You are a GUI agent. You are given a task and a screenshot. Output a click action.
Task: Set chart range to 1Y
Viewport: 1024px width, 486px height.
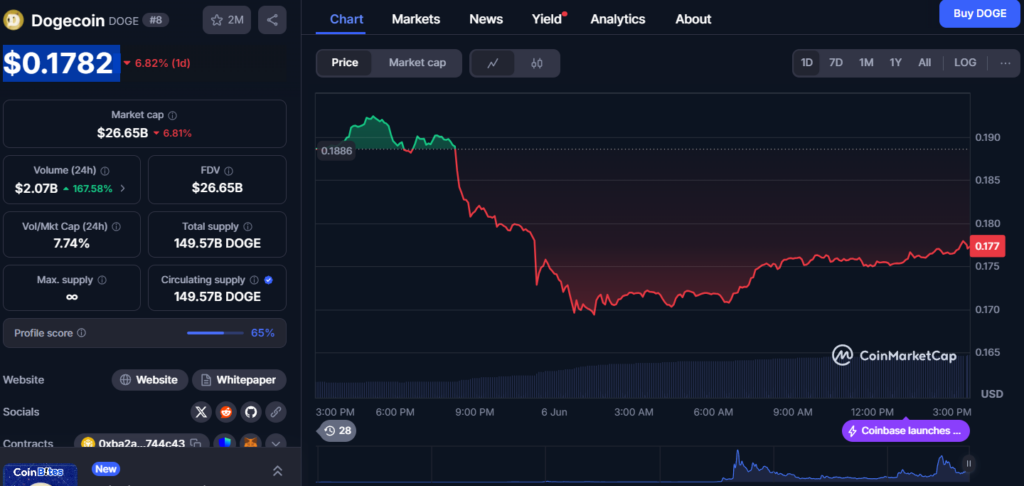pos(895,63)
